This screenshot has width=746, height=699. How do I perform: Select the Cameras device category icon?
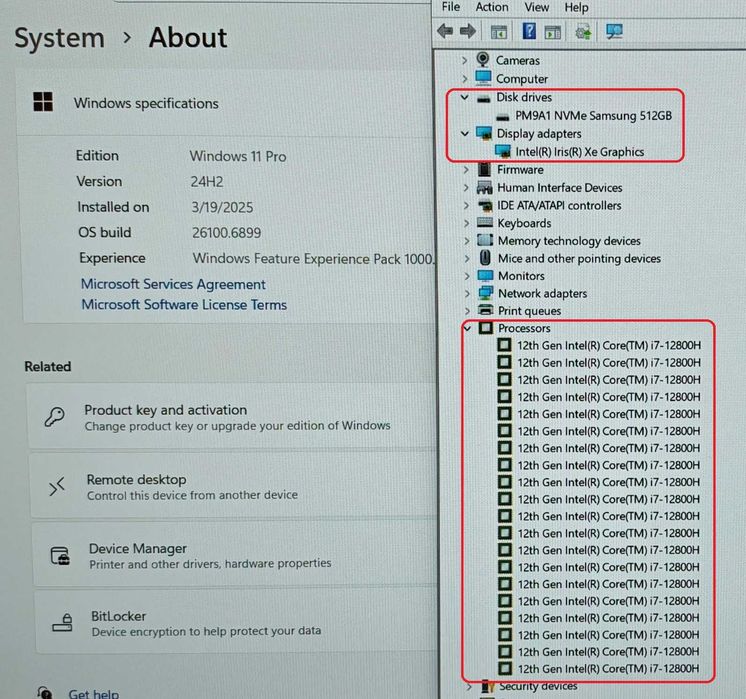[x=483, y=59]
